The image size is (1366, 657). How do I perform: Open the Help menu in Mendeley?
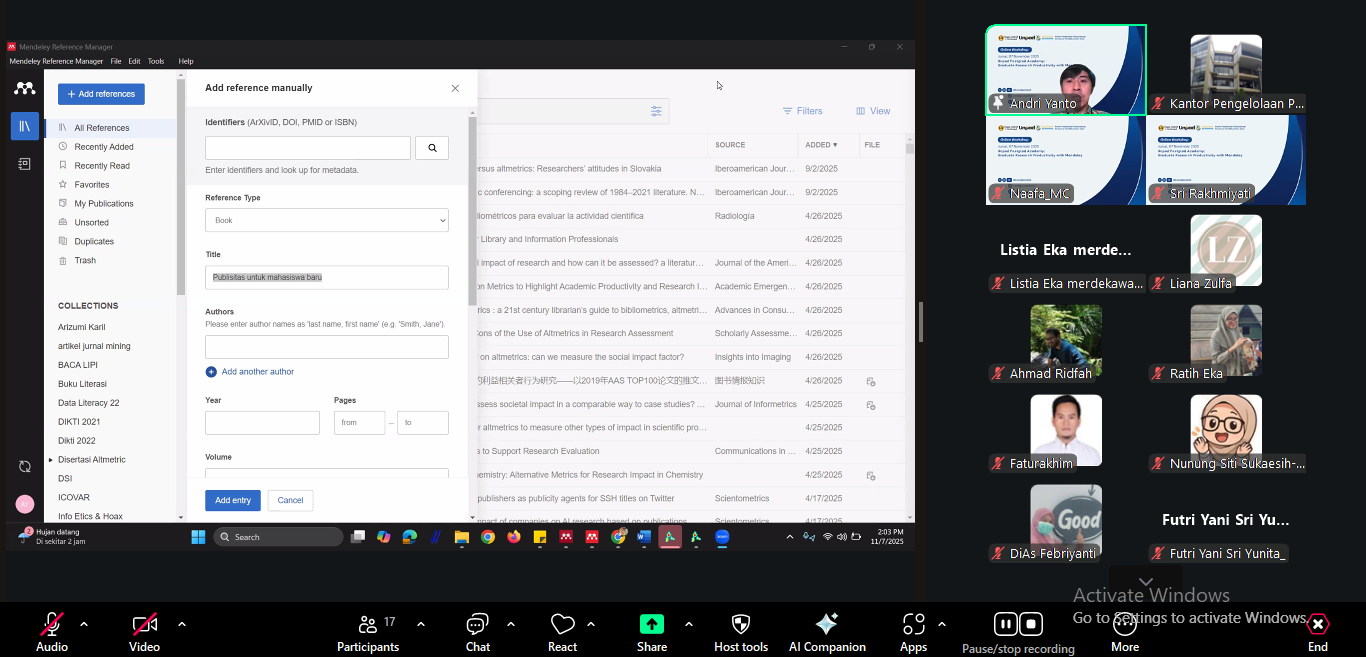click(186, 61)
